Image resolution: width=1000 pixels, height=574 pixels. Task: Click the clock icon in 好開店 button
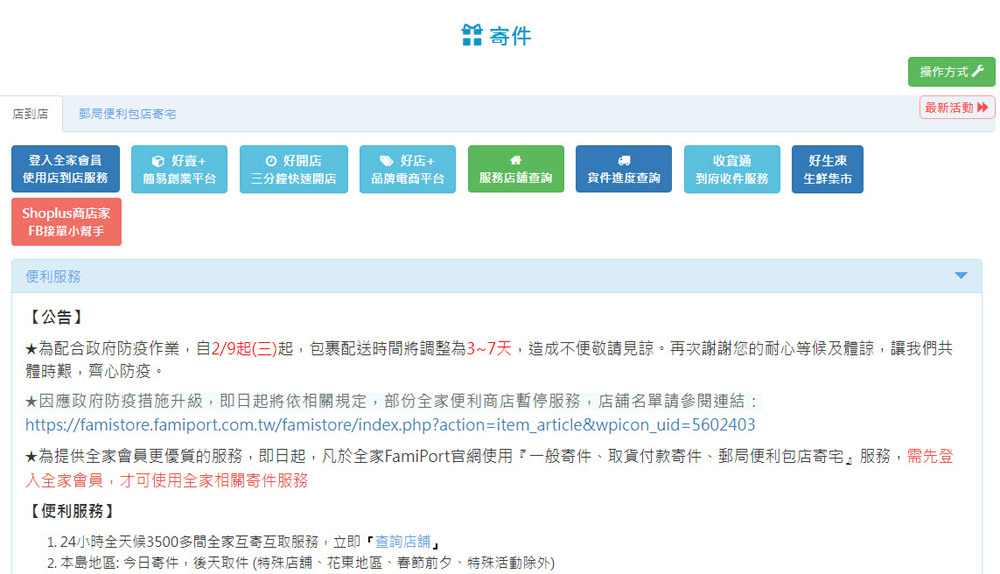click(x=271, y=161)
